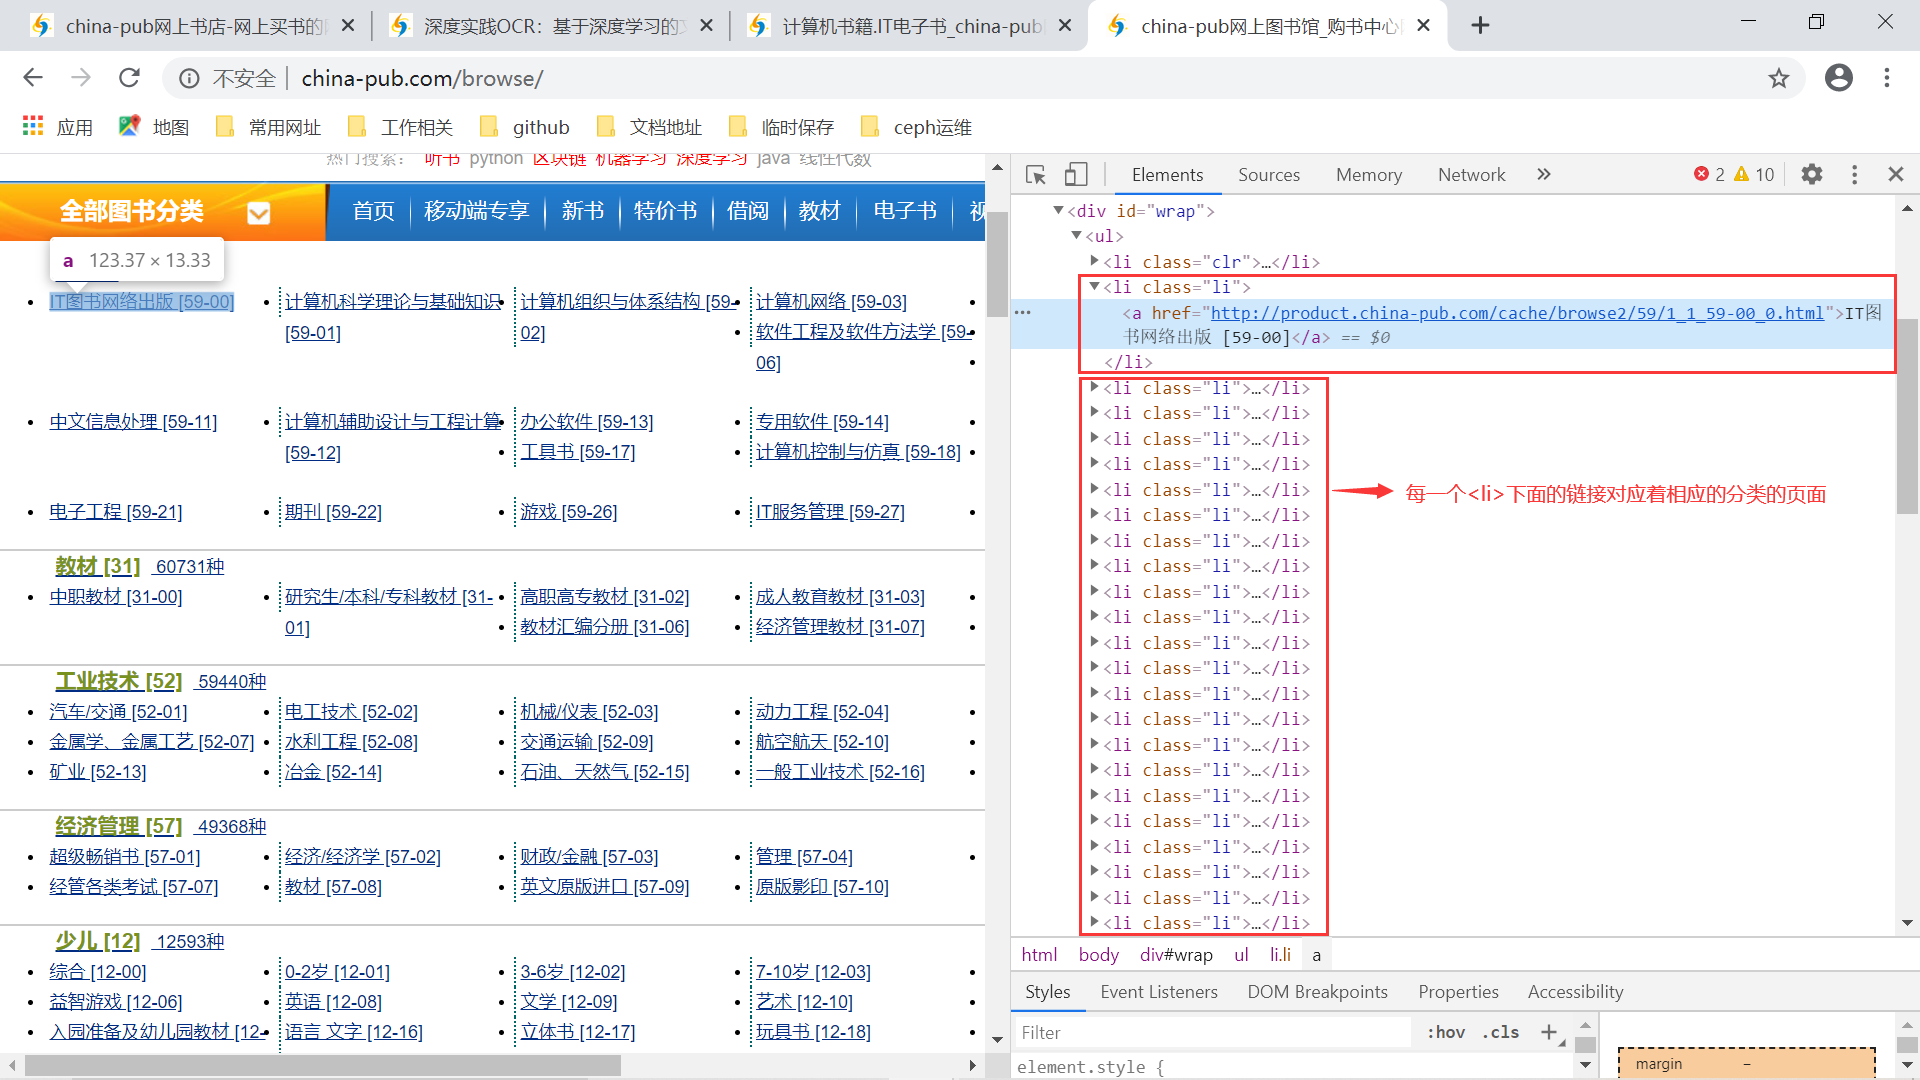Expand 全部图书分类 dropdown arrow
Screen dimensions: 1920x1080
[258, 213]
